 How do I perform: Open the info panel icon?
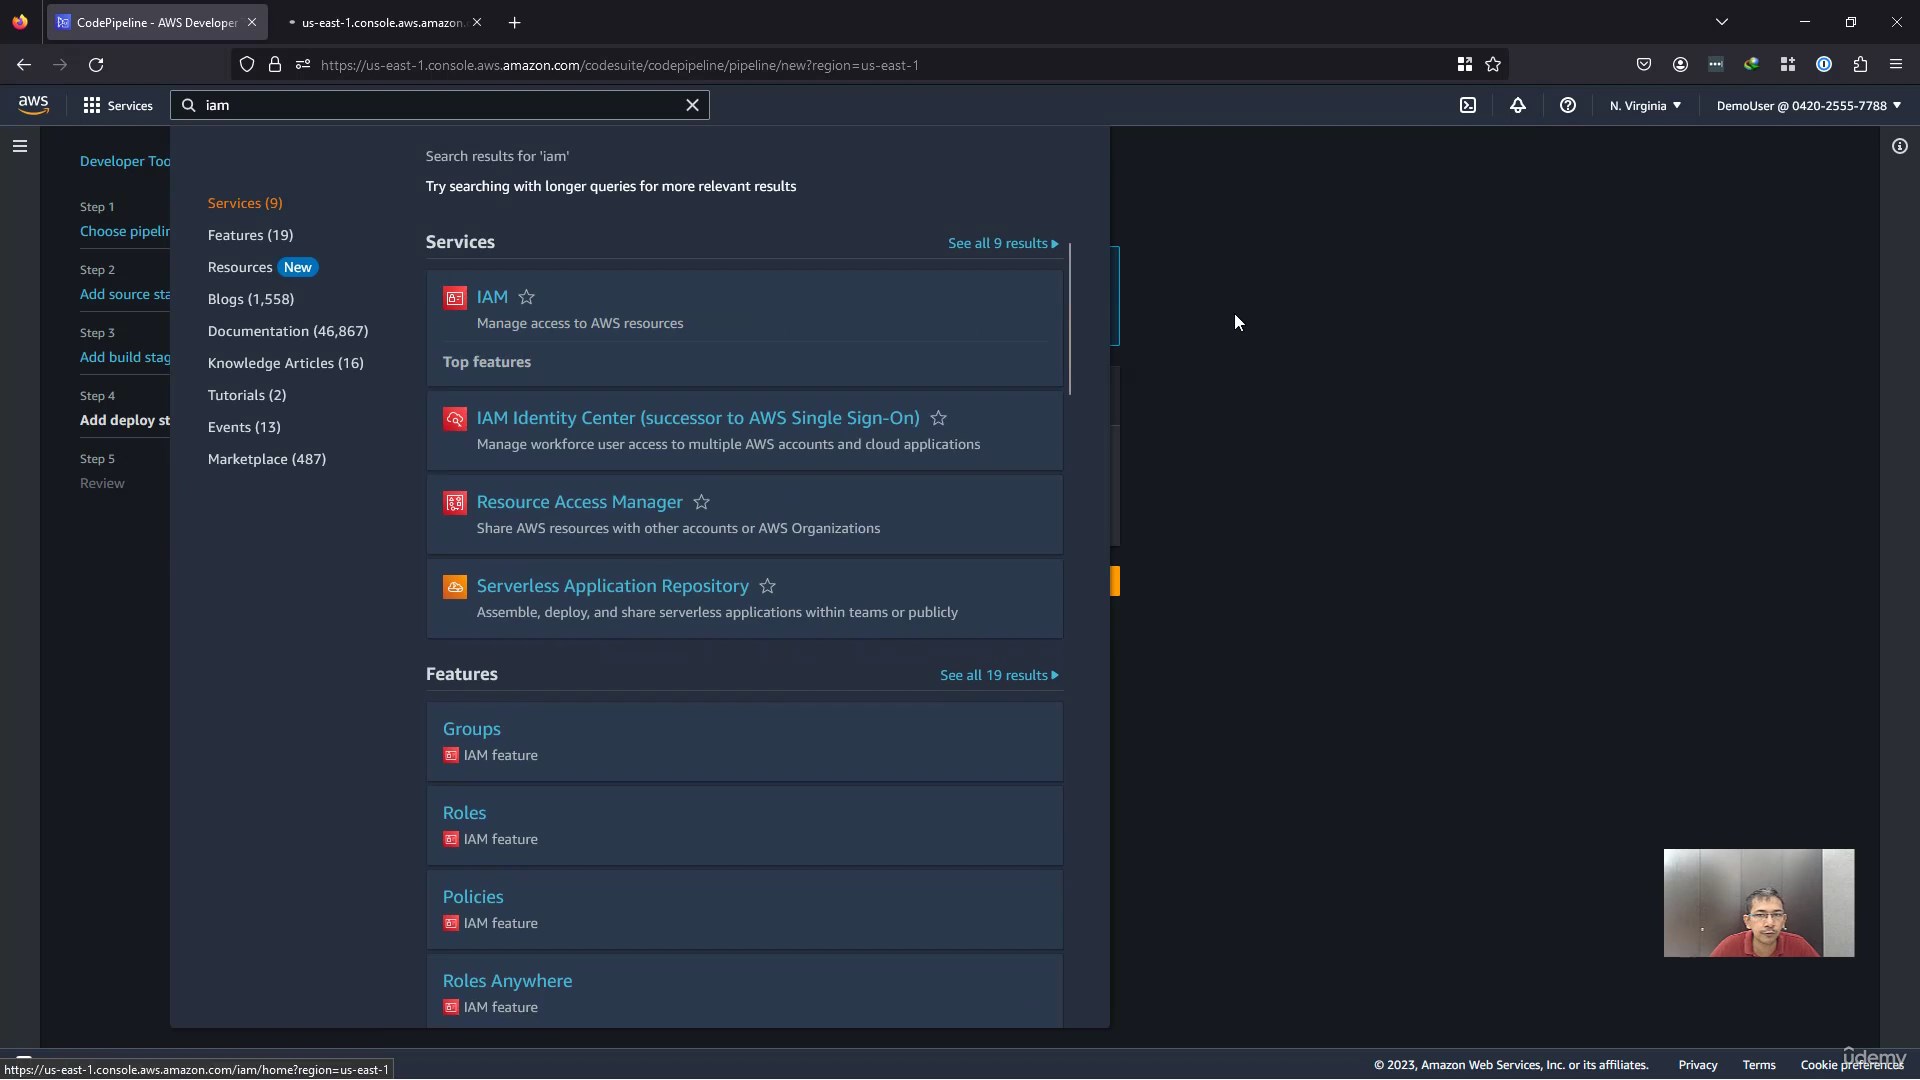(x=1900, y=146)
